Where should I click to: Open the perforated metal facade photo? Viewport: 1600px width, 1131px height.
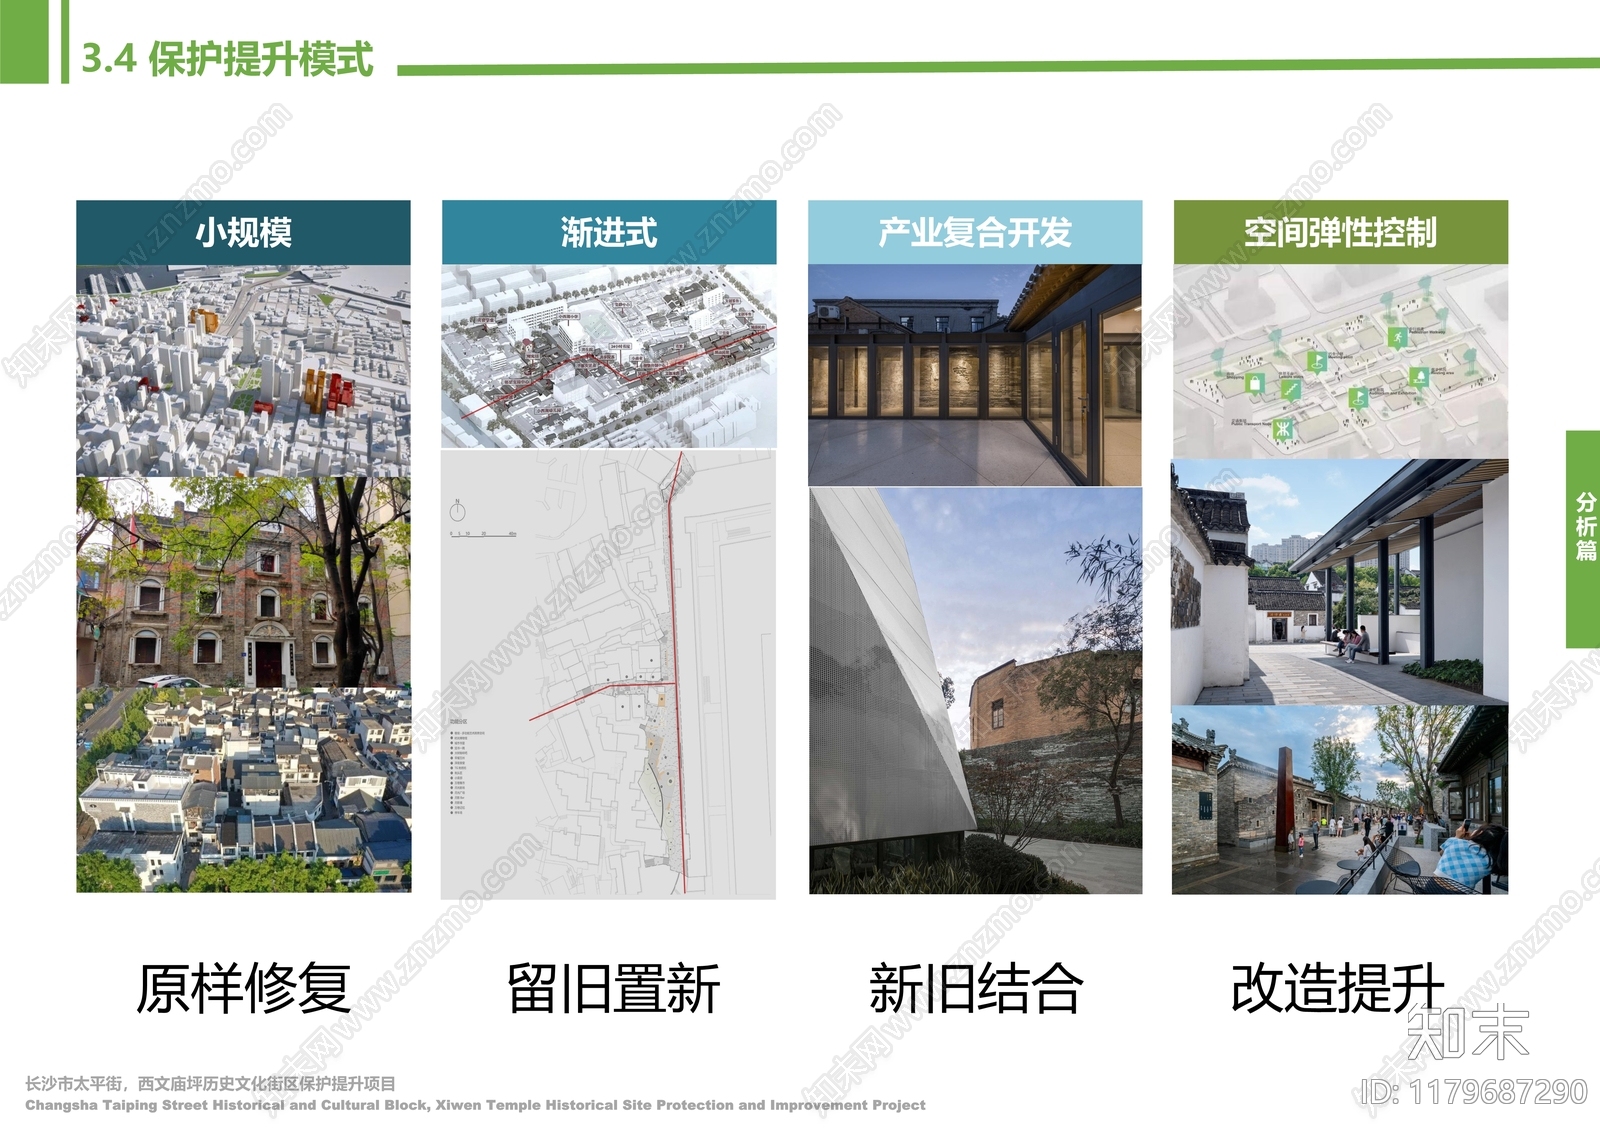coord(975,691)
